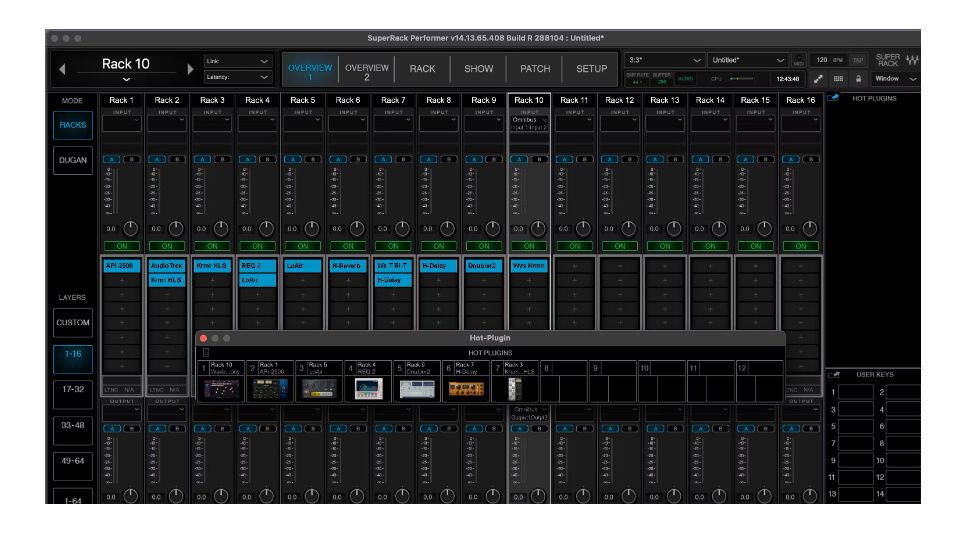The width and height of the screenshot is (967, 533).
Task: Click the Hot Plugins panel detach icon
Action: [833, 98]
